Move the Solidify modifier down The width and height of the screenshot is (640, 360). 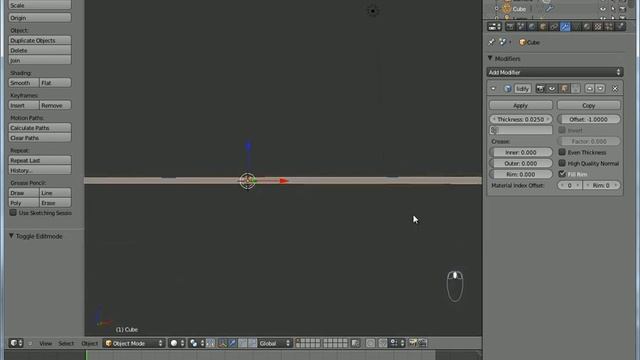(600, 89)
